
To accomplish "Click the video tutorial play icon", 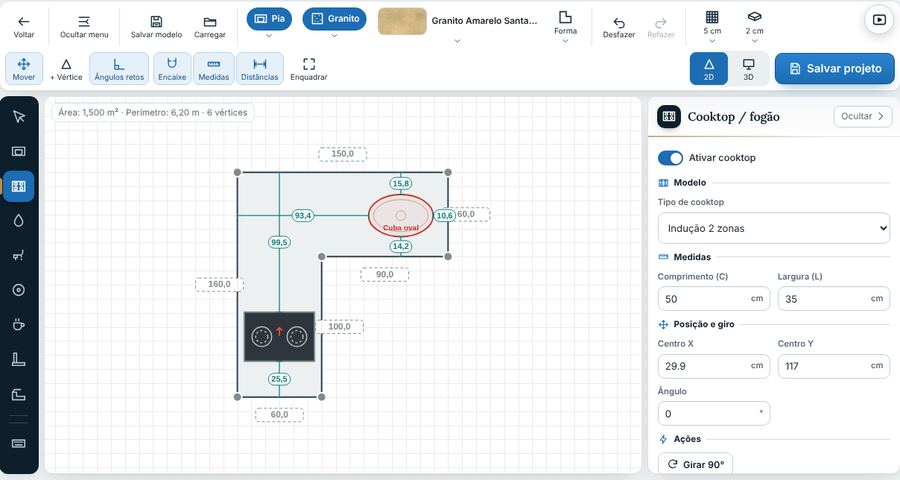I will coord(879,20).
